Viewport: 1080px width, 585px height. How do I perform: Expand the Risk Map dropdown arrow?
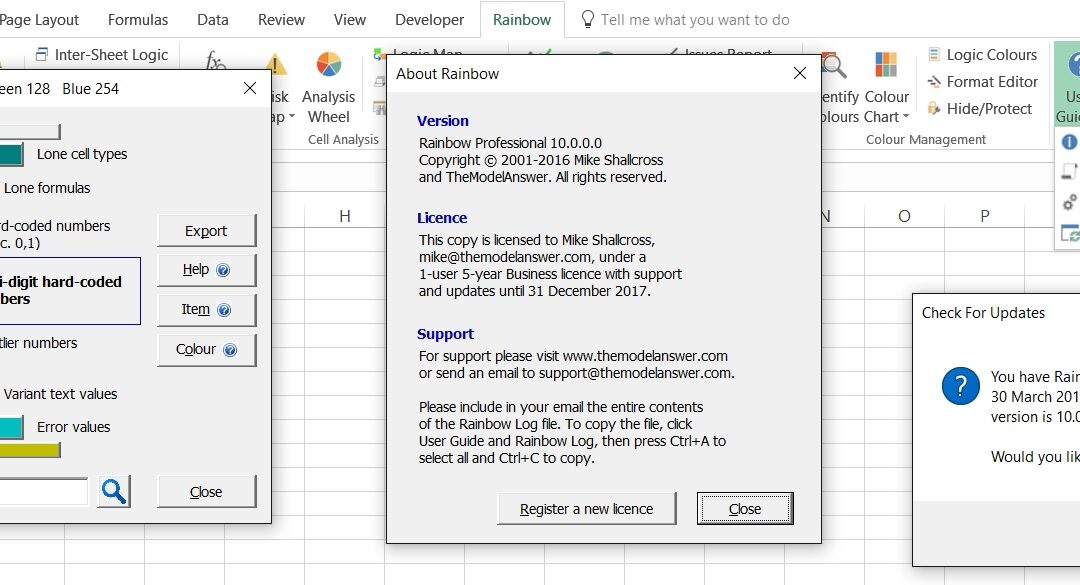(292, 116)
